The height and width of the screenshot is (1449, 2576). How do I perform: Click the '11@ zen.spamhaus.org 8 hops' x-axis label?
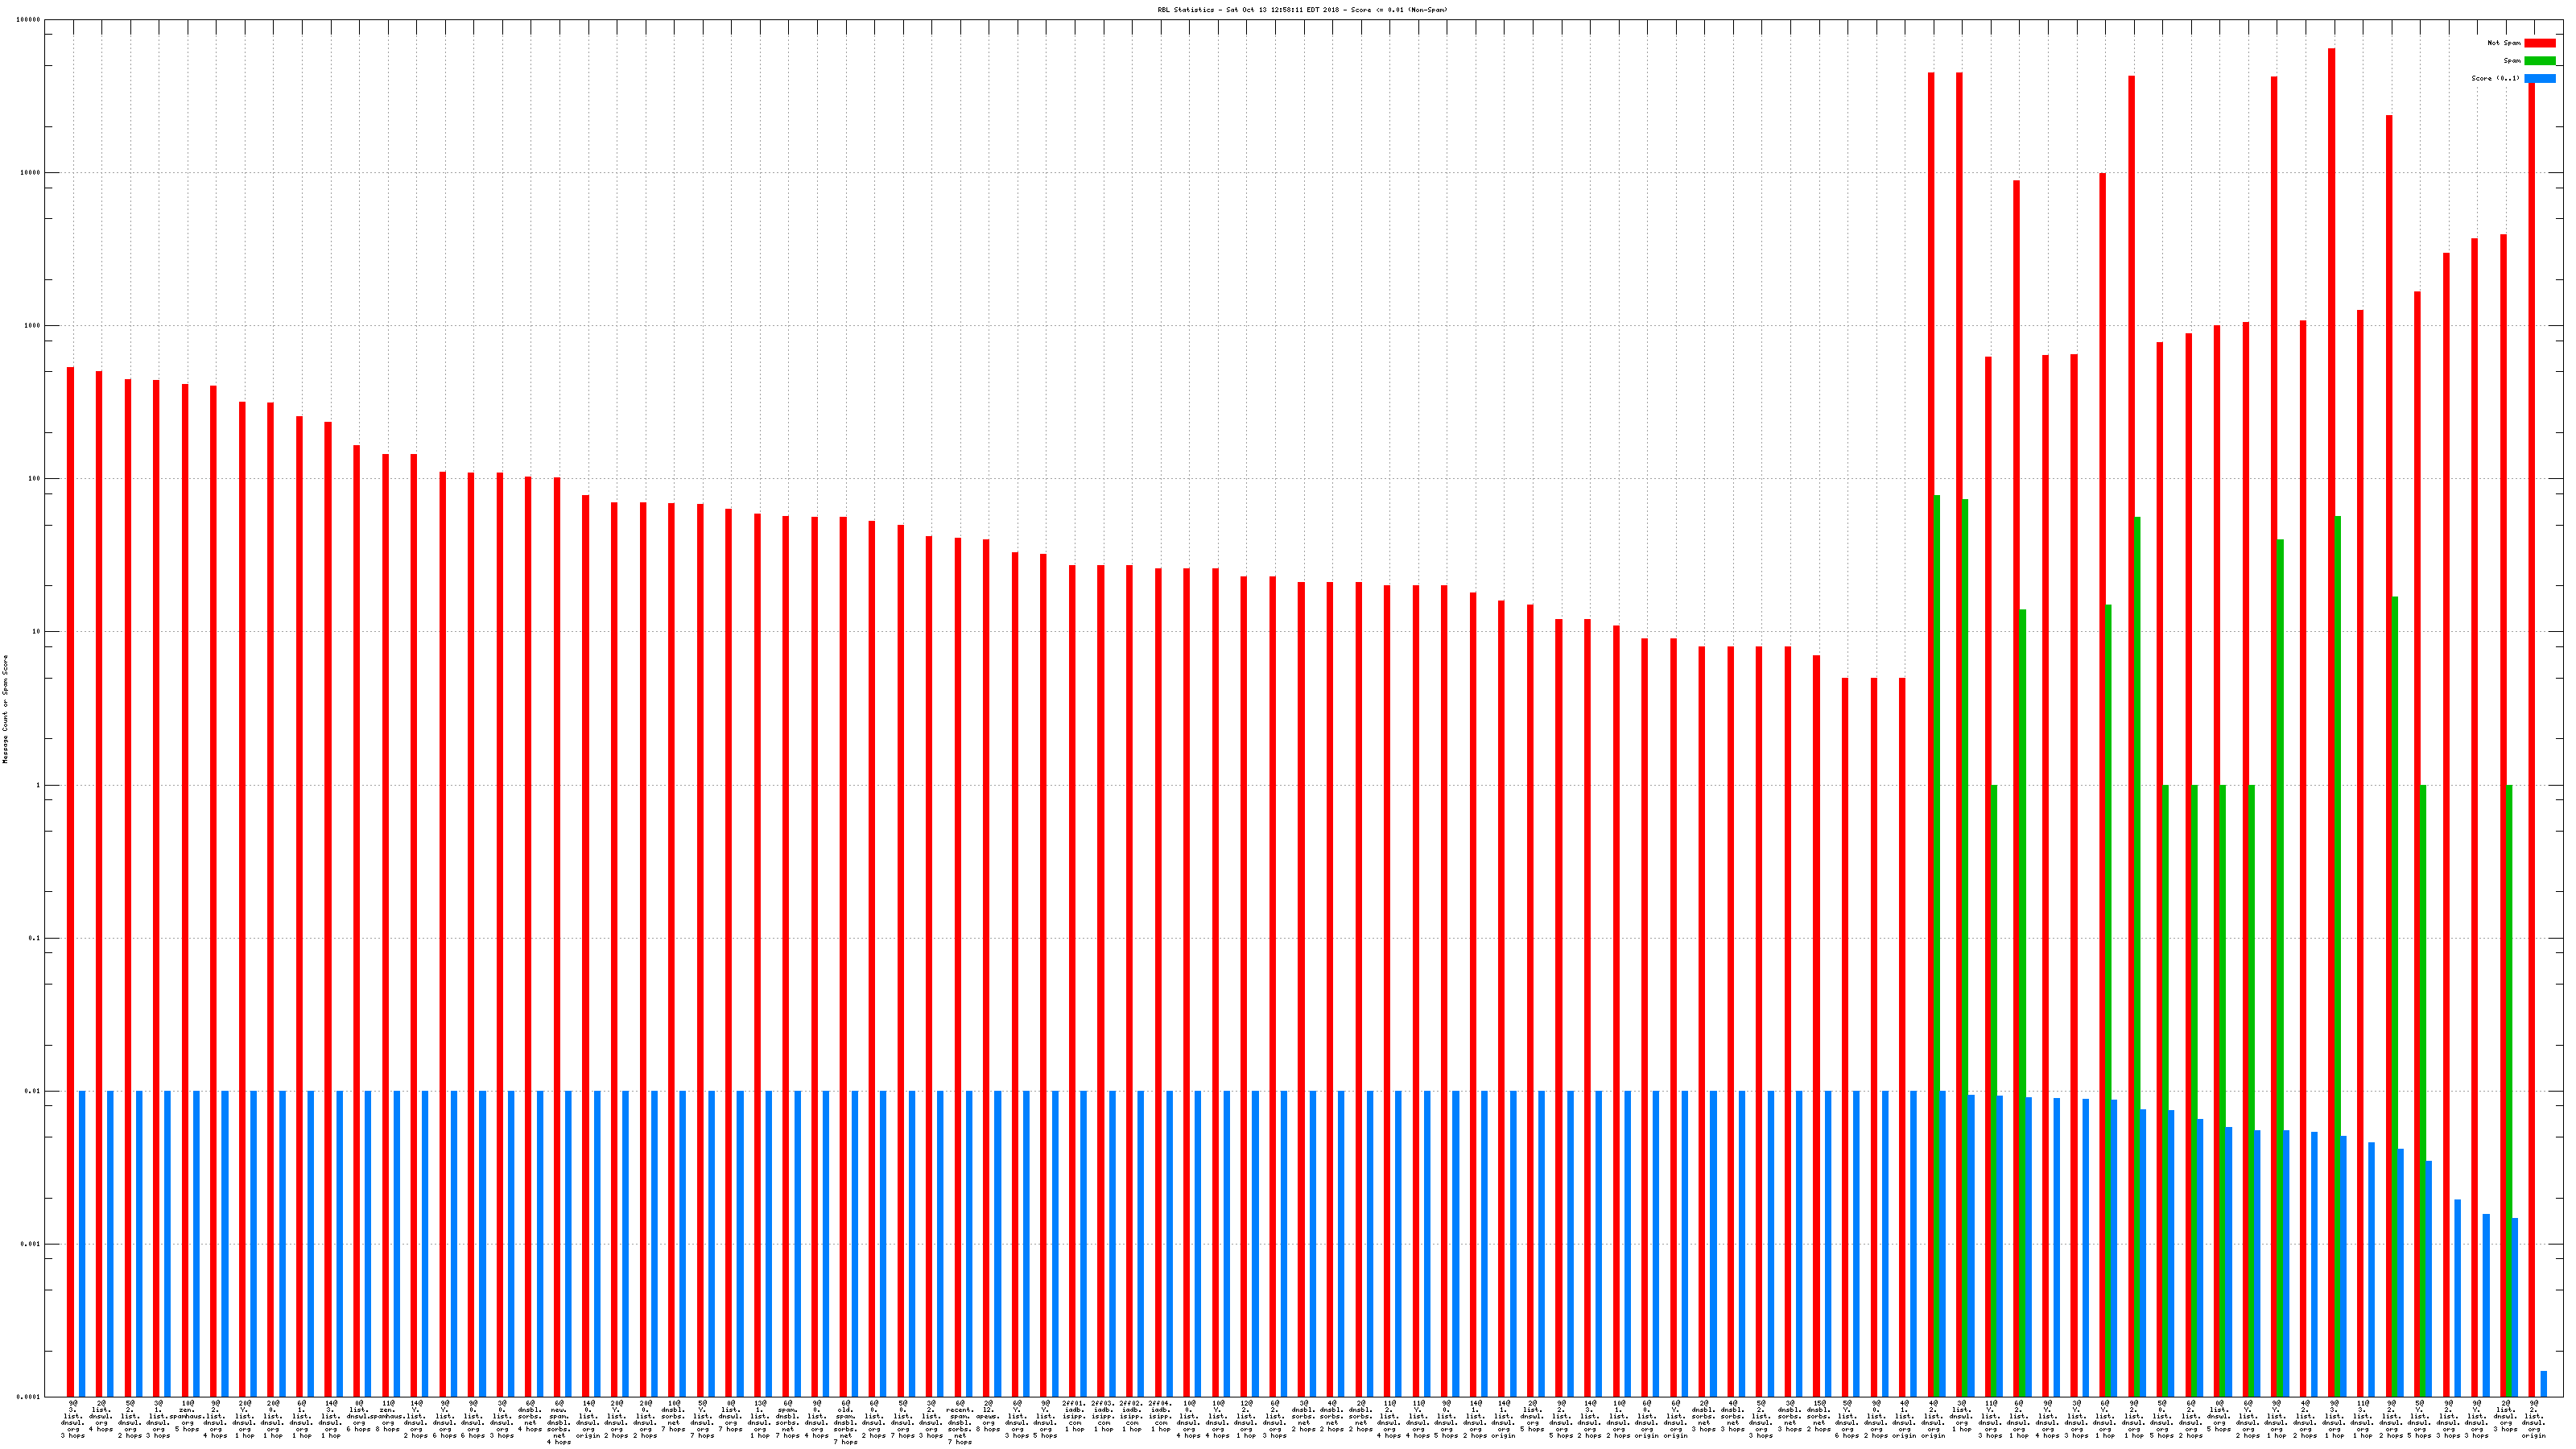[387, 1417]
